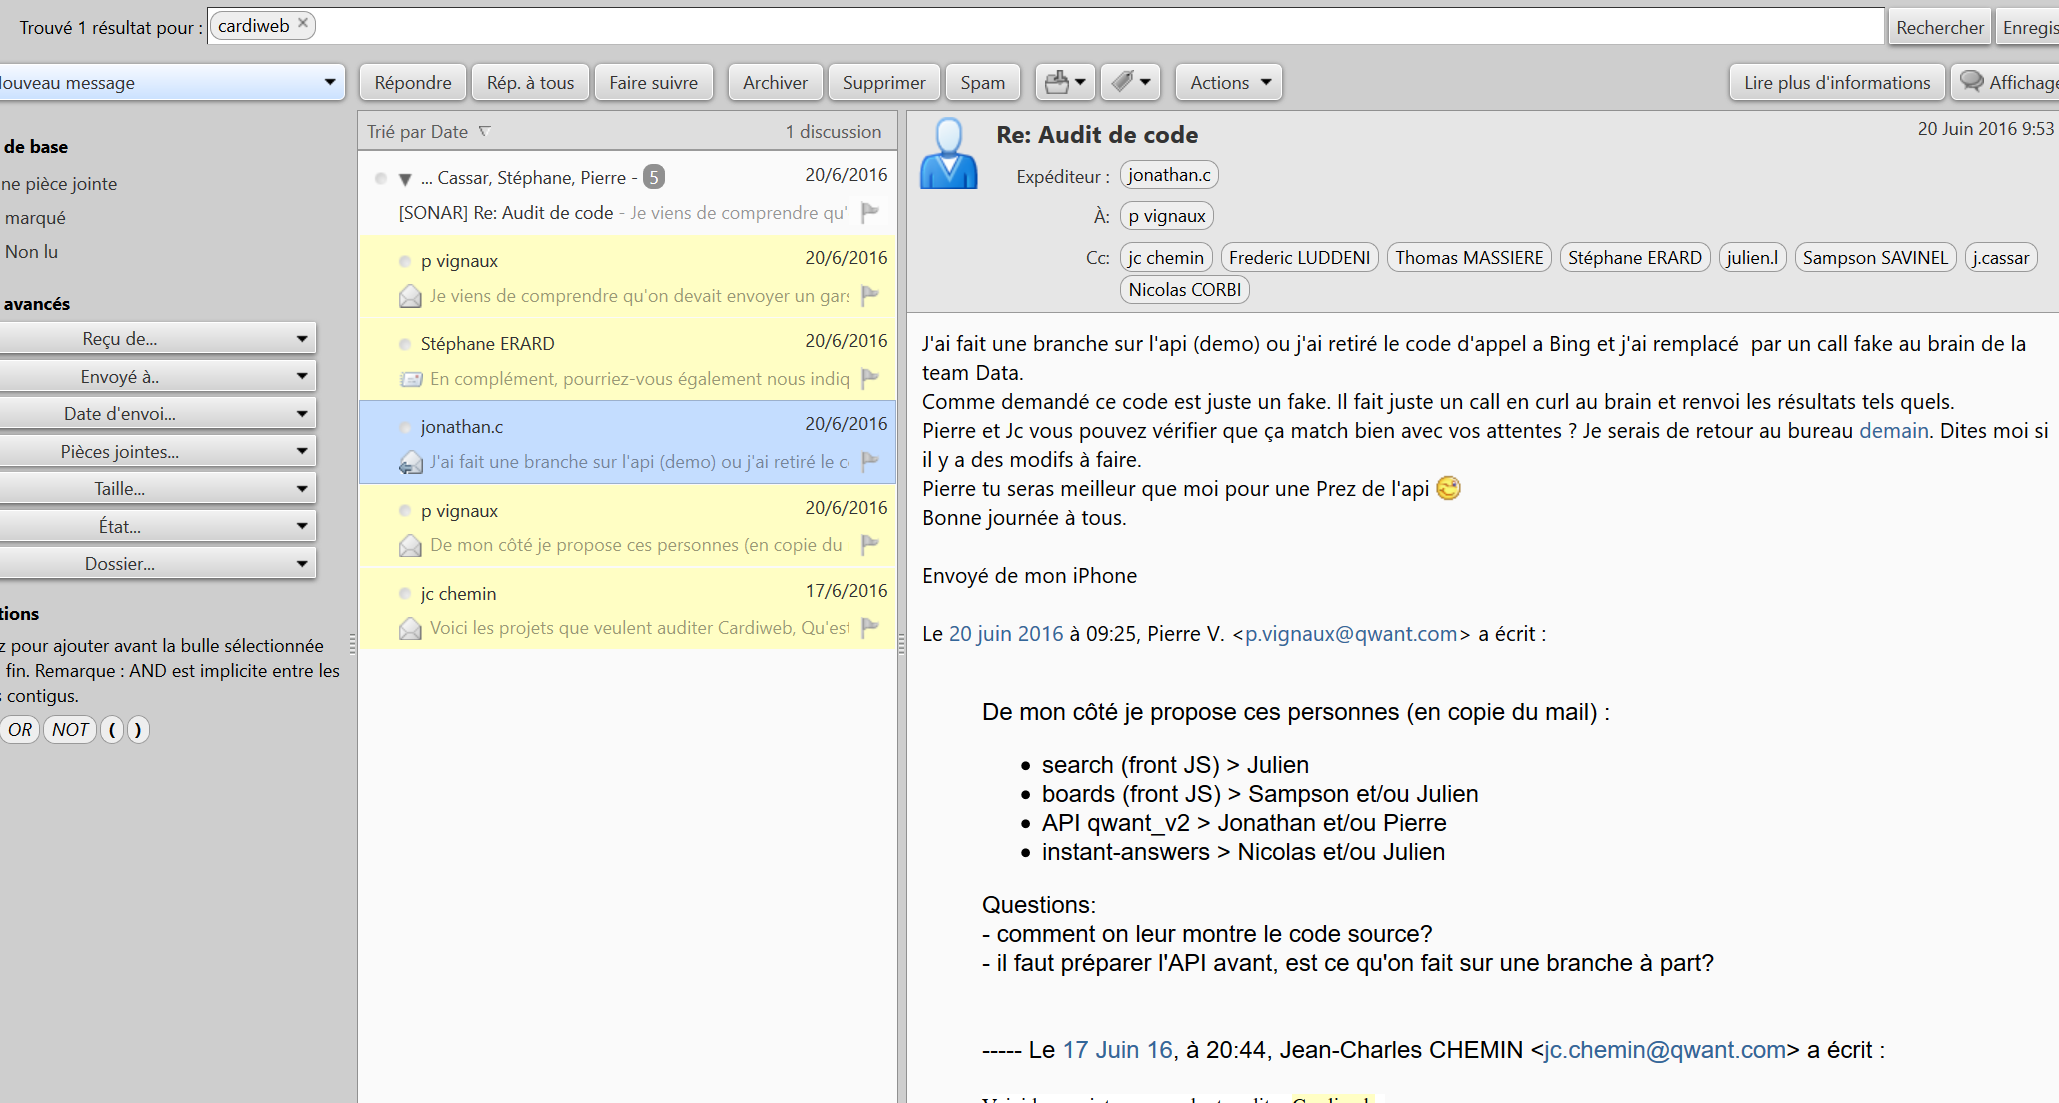Image resolution: width=2059 pixels, height=1103 pixels.
Task: Forward message with Faire suivre
Action: 653,82
